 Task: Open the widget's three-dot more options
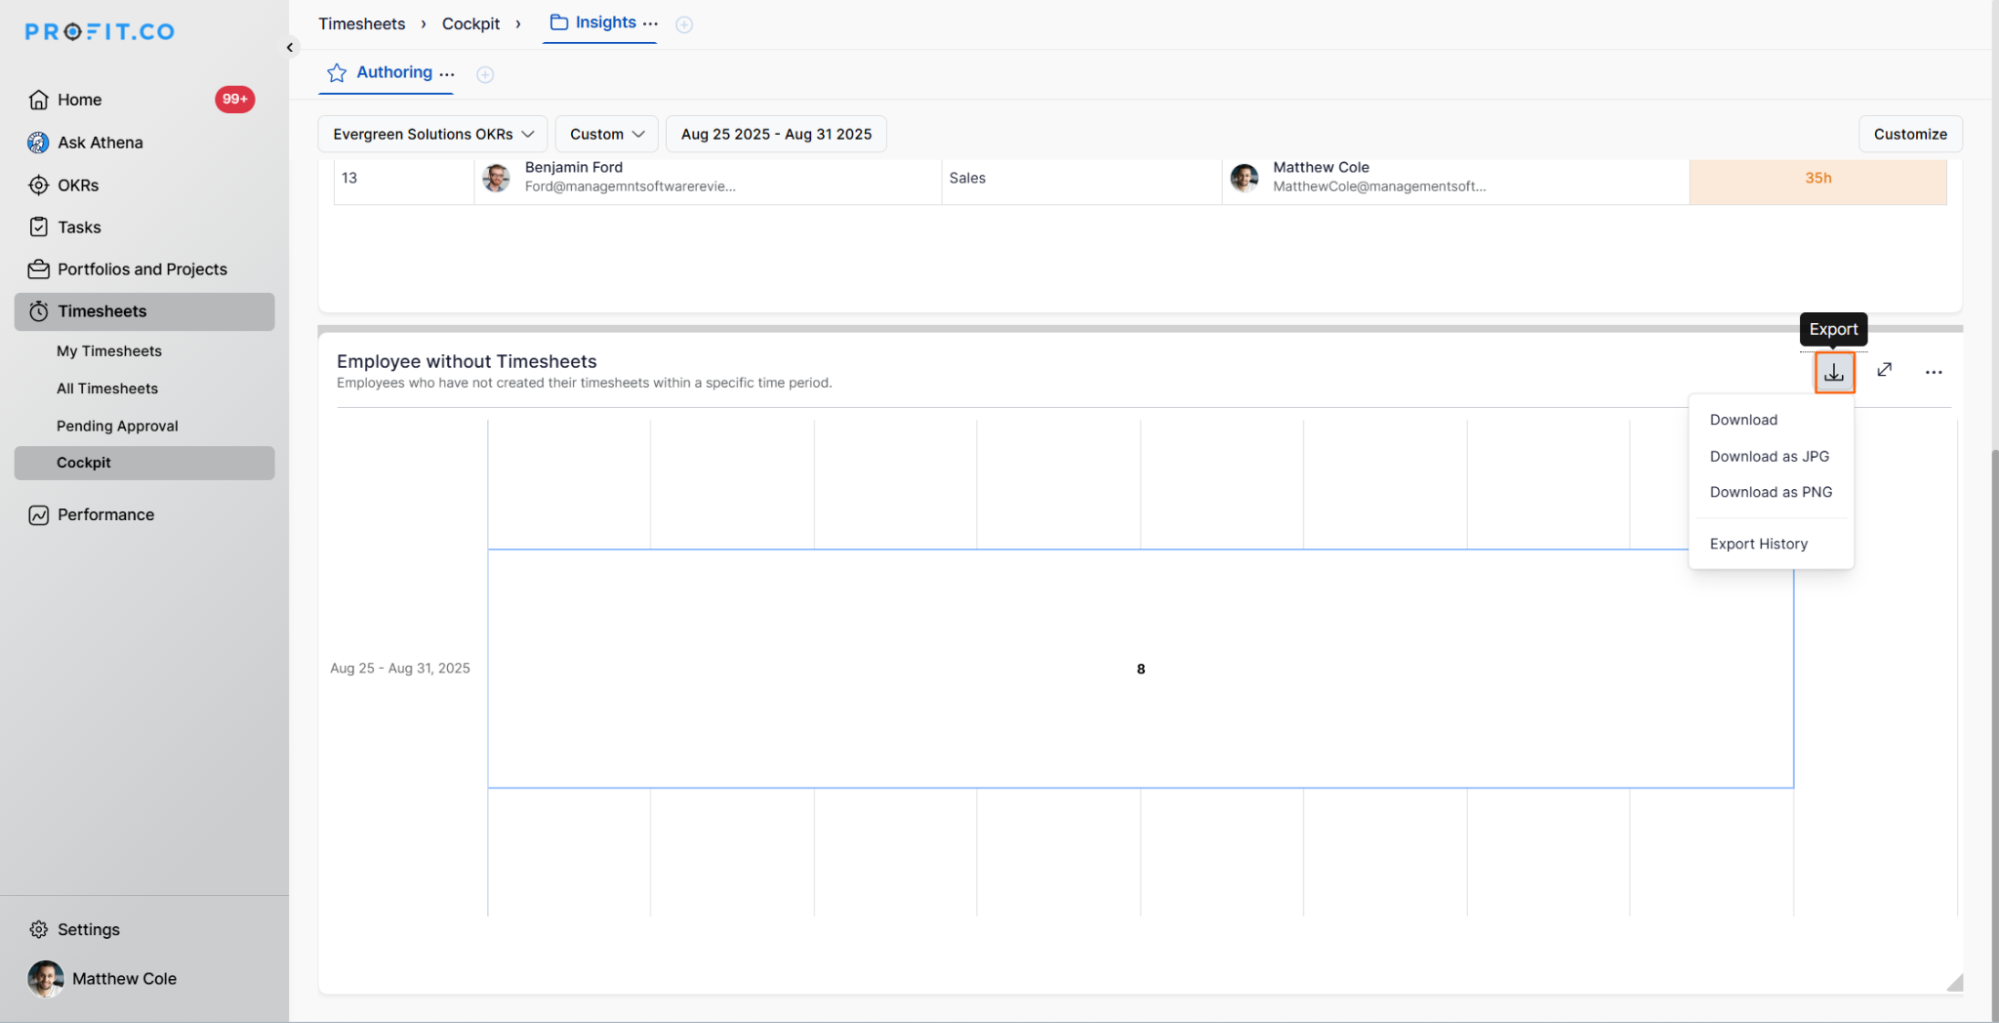point(1933,372)
